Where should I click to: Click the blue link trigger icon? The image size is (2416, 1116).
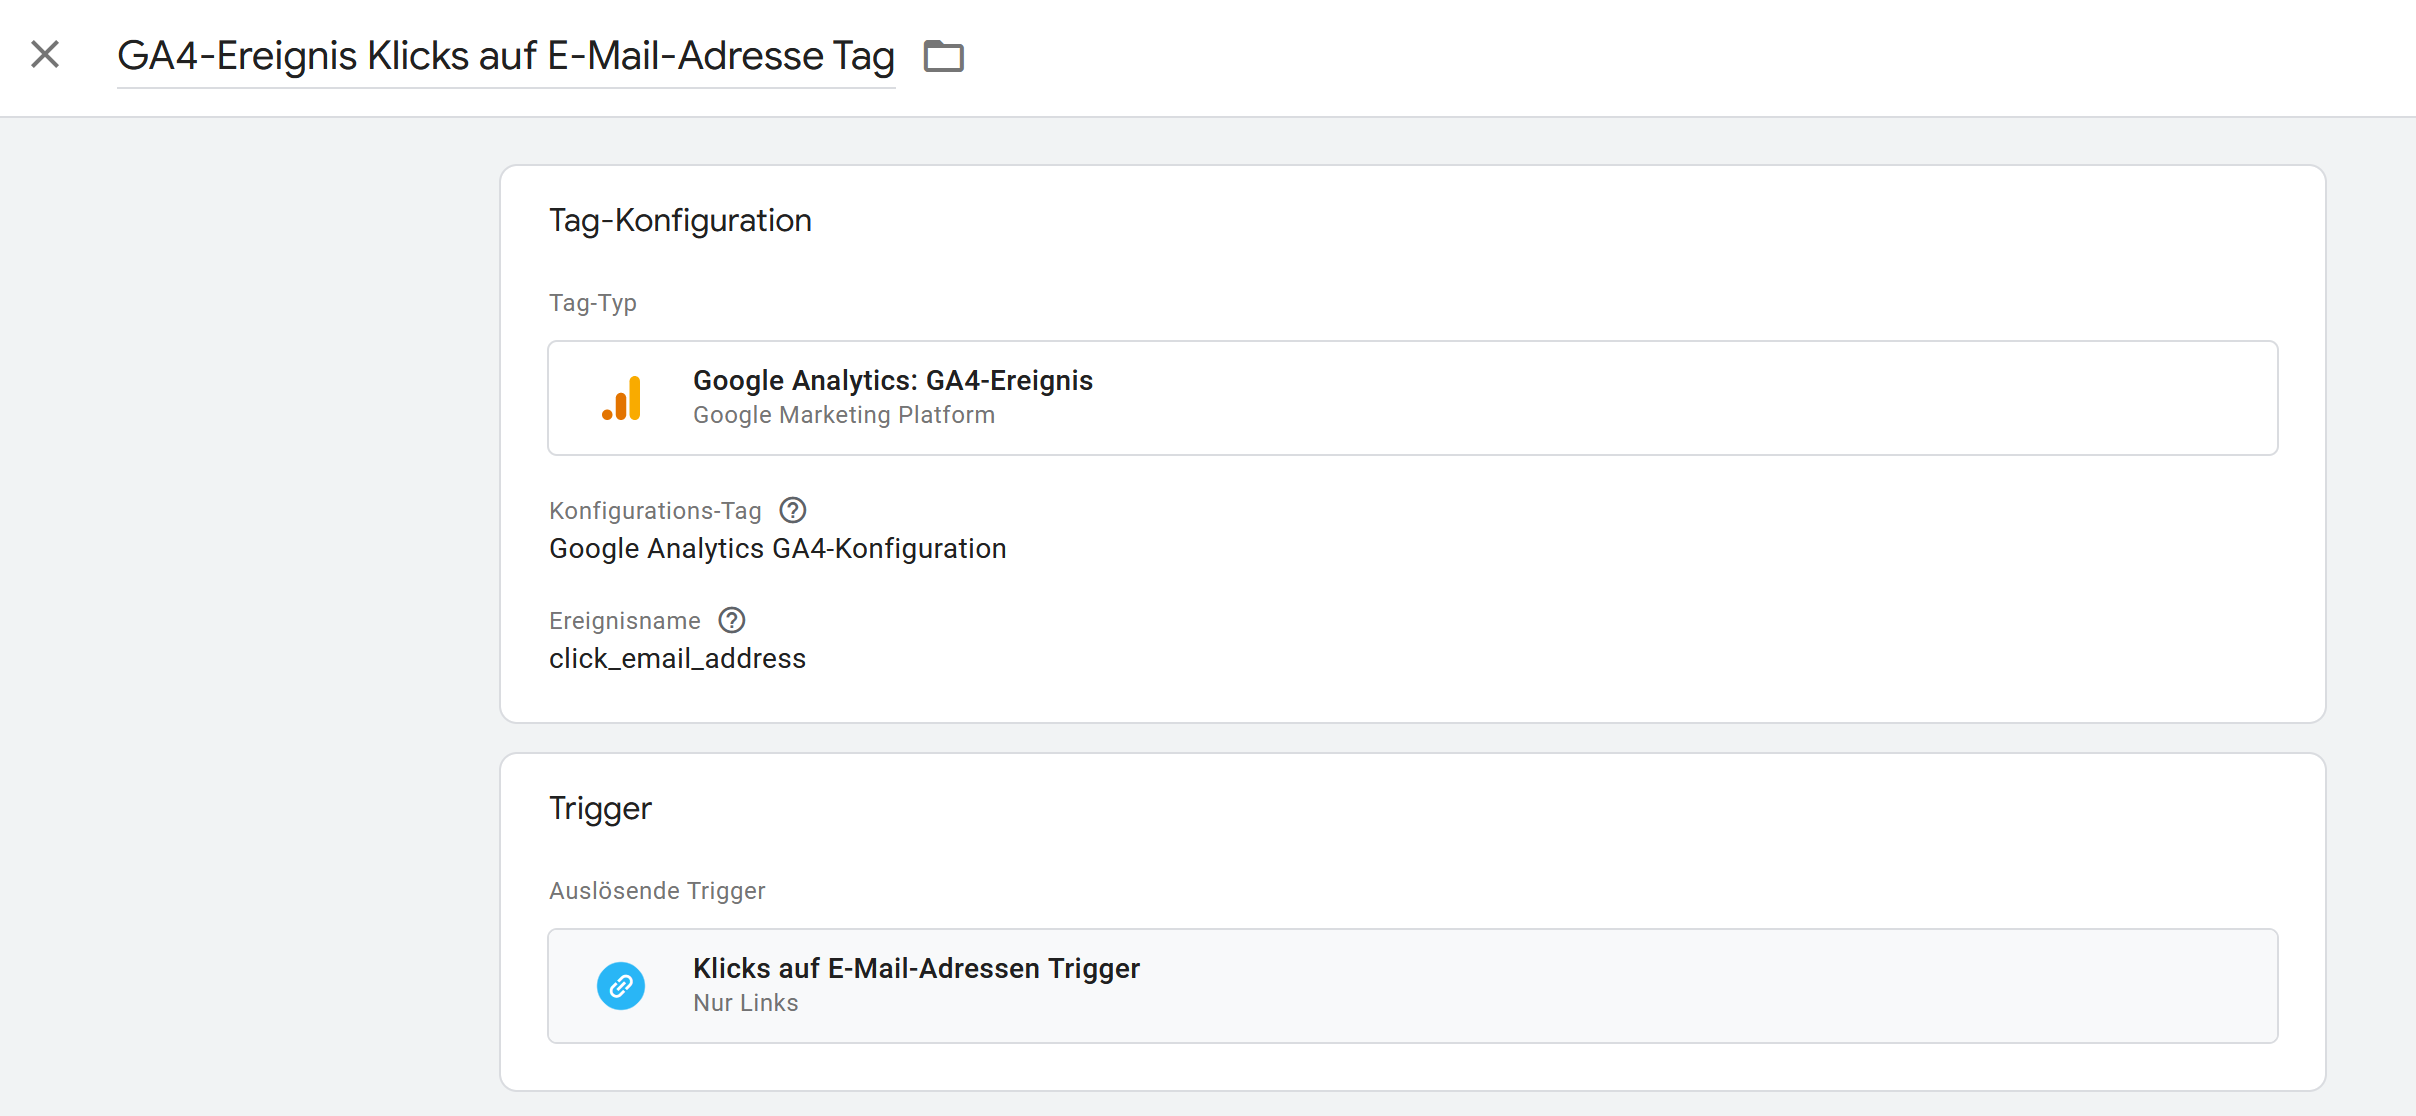[x=621, y=986]
